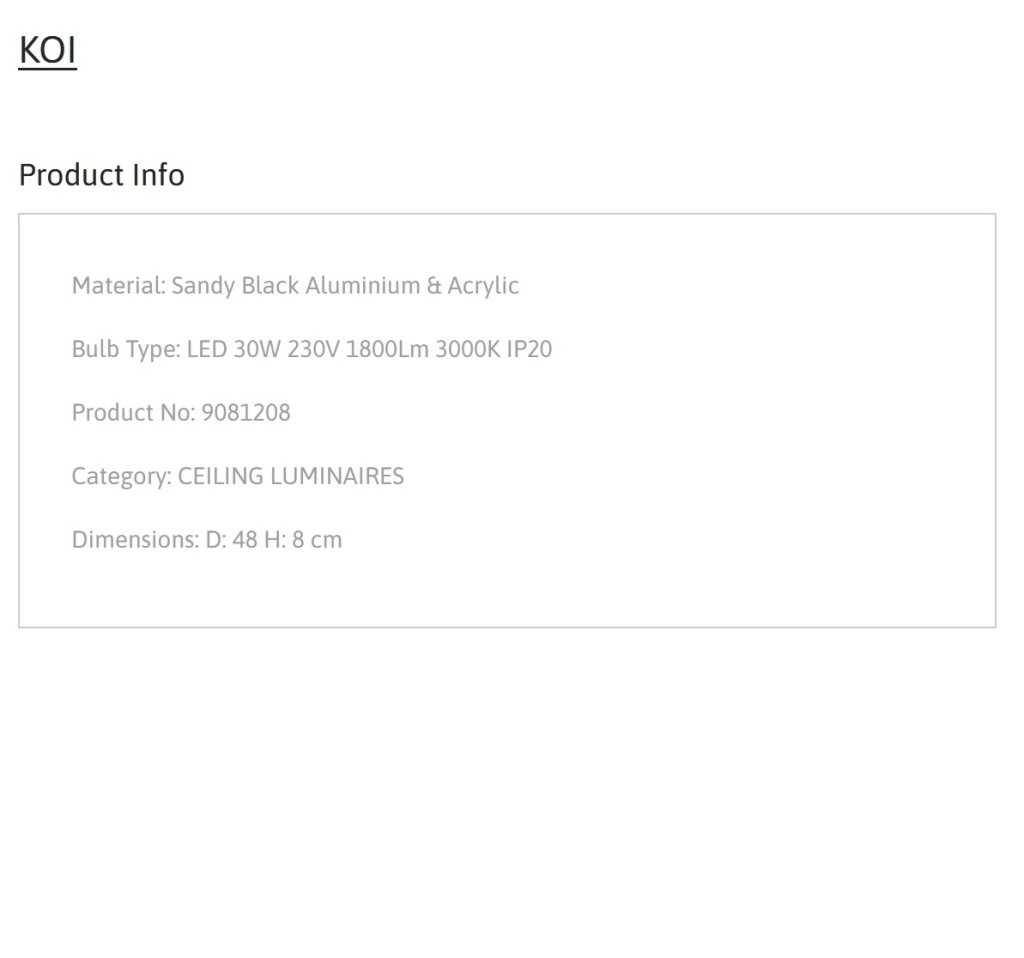Select the Material label text
Image resolution: width=1024 pixels, height=958 pixels.
pos(119,285)
